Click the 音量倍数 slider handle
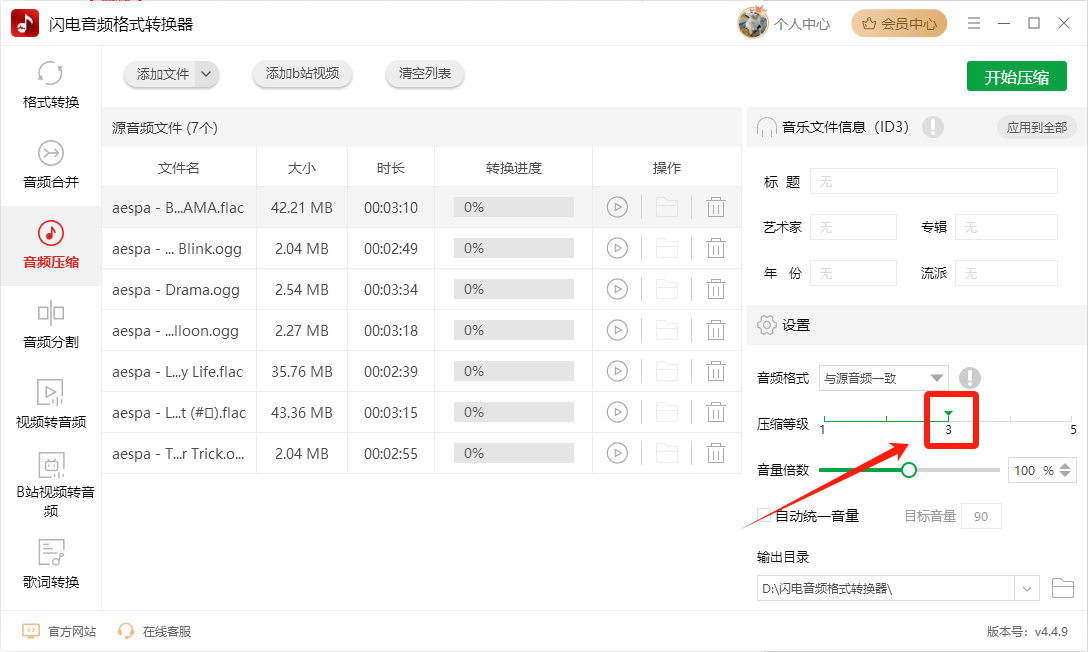The height and width of the screenshot is (652, 1088). (909, 470)
